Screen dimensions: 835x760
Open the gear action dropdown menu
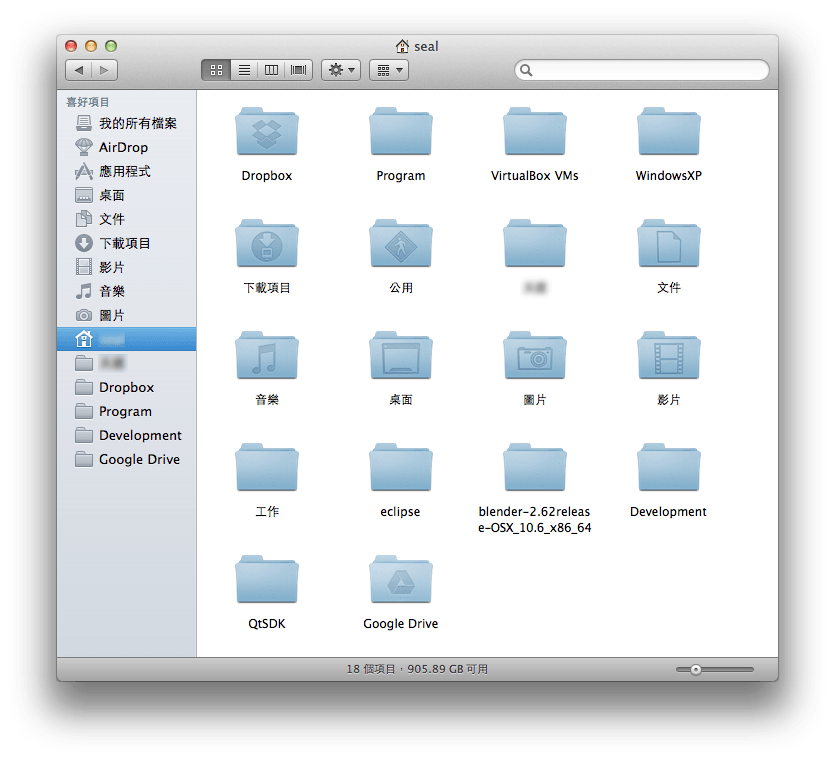(x=341, y=70)
